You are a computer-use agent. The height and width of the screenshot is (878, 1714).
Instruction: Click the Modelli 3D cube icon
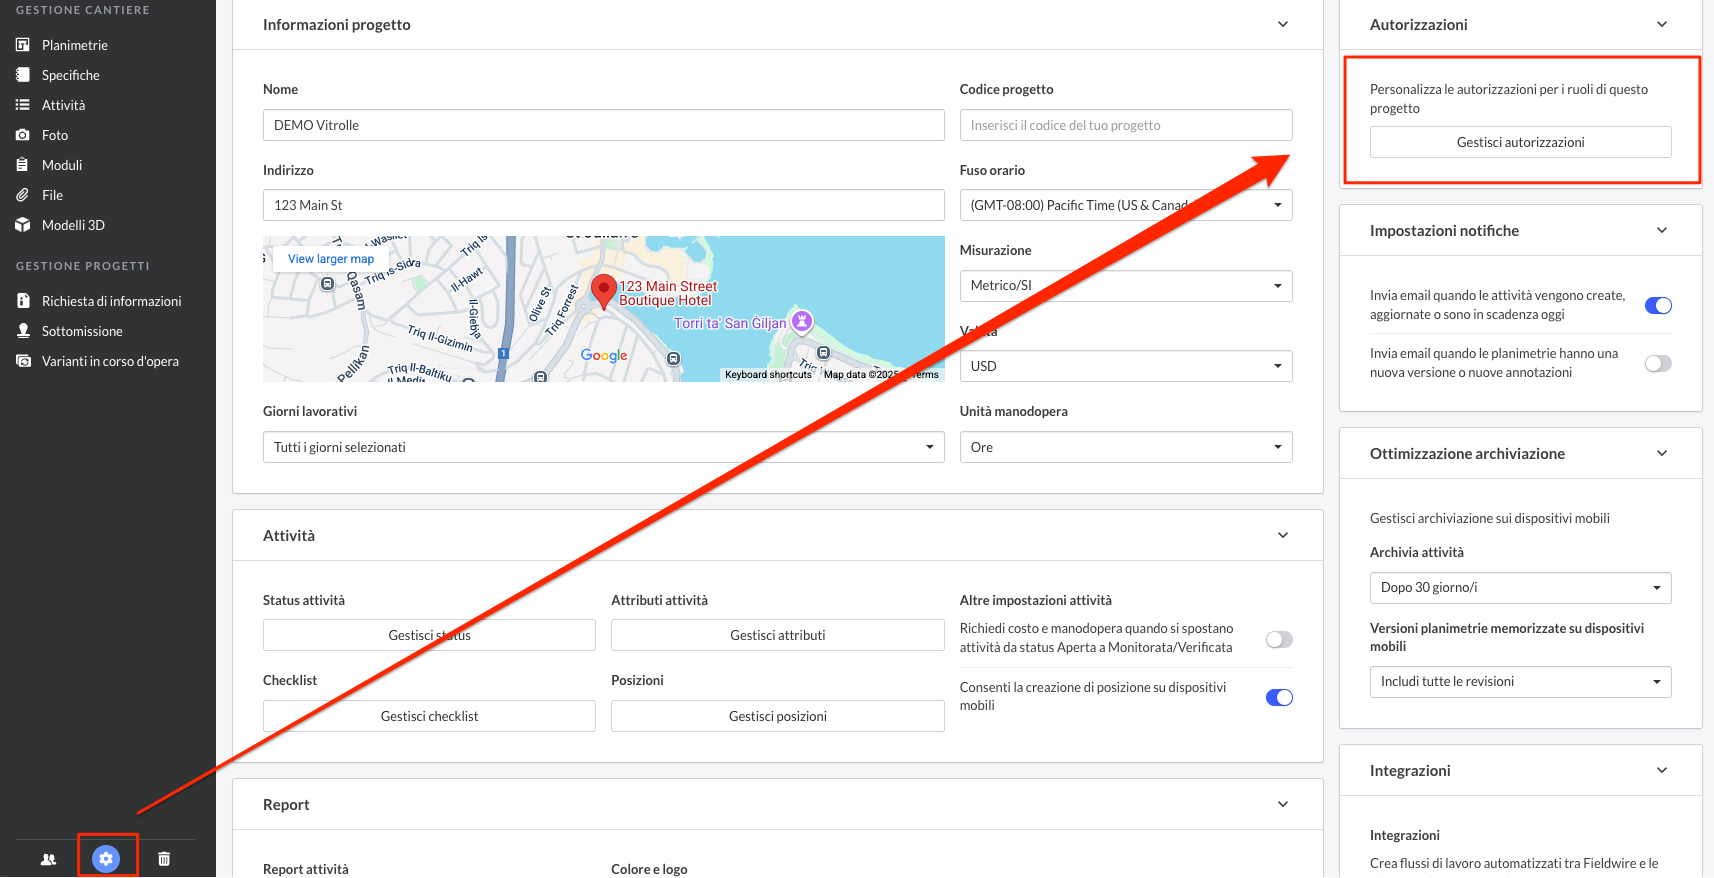coord(23,225)
